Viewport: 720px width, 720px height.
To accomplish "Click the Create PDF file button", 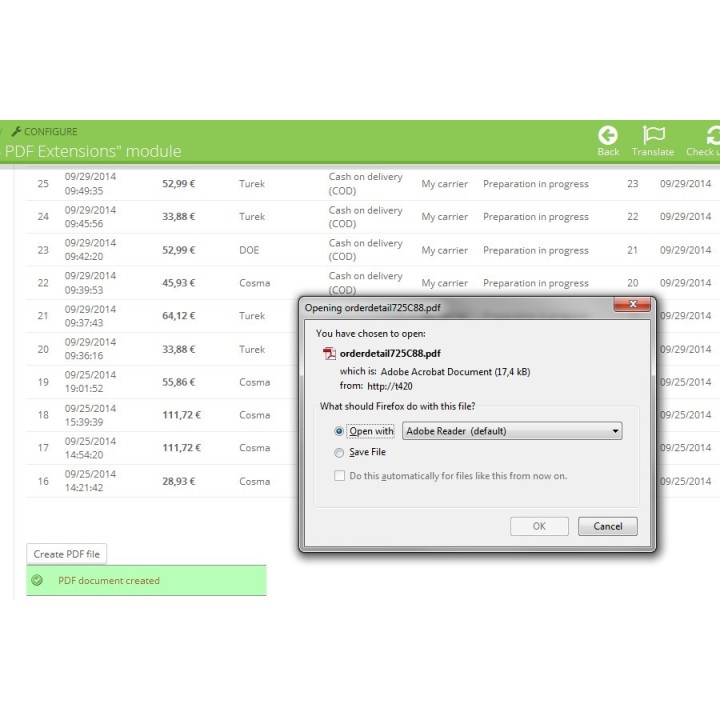I will coord(67,554).
